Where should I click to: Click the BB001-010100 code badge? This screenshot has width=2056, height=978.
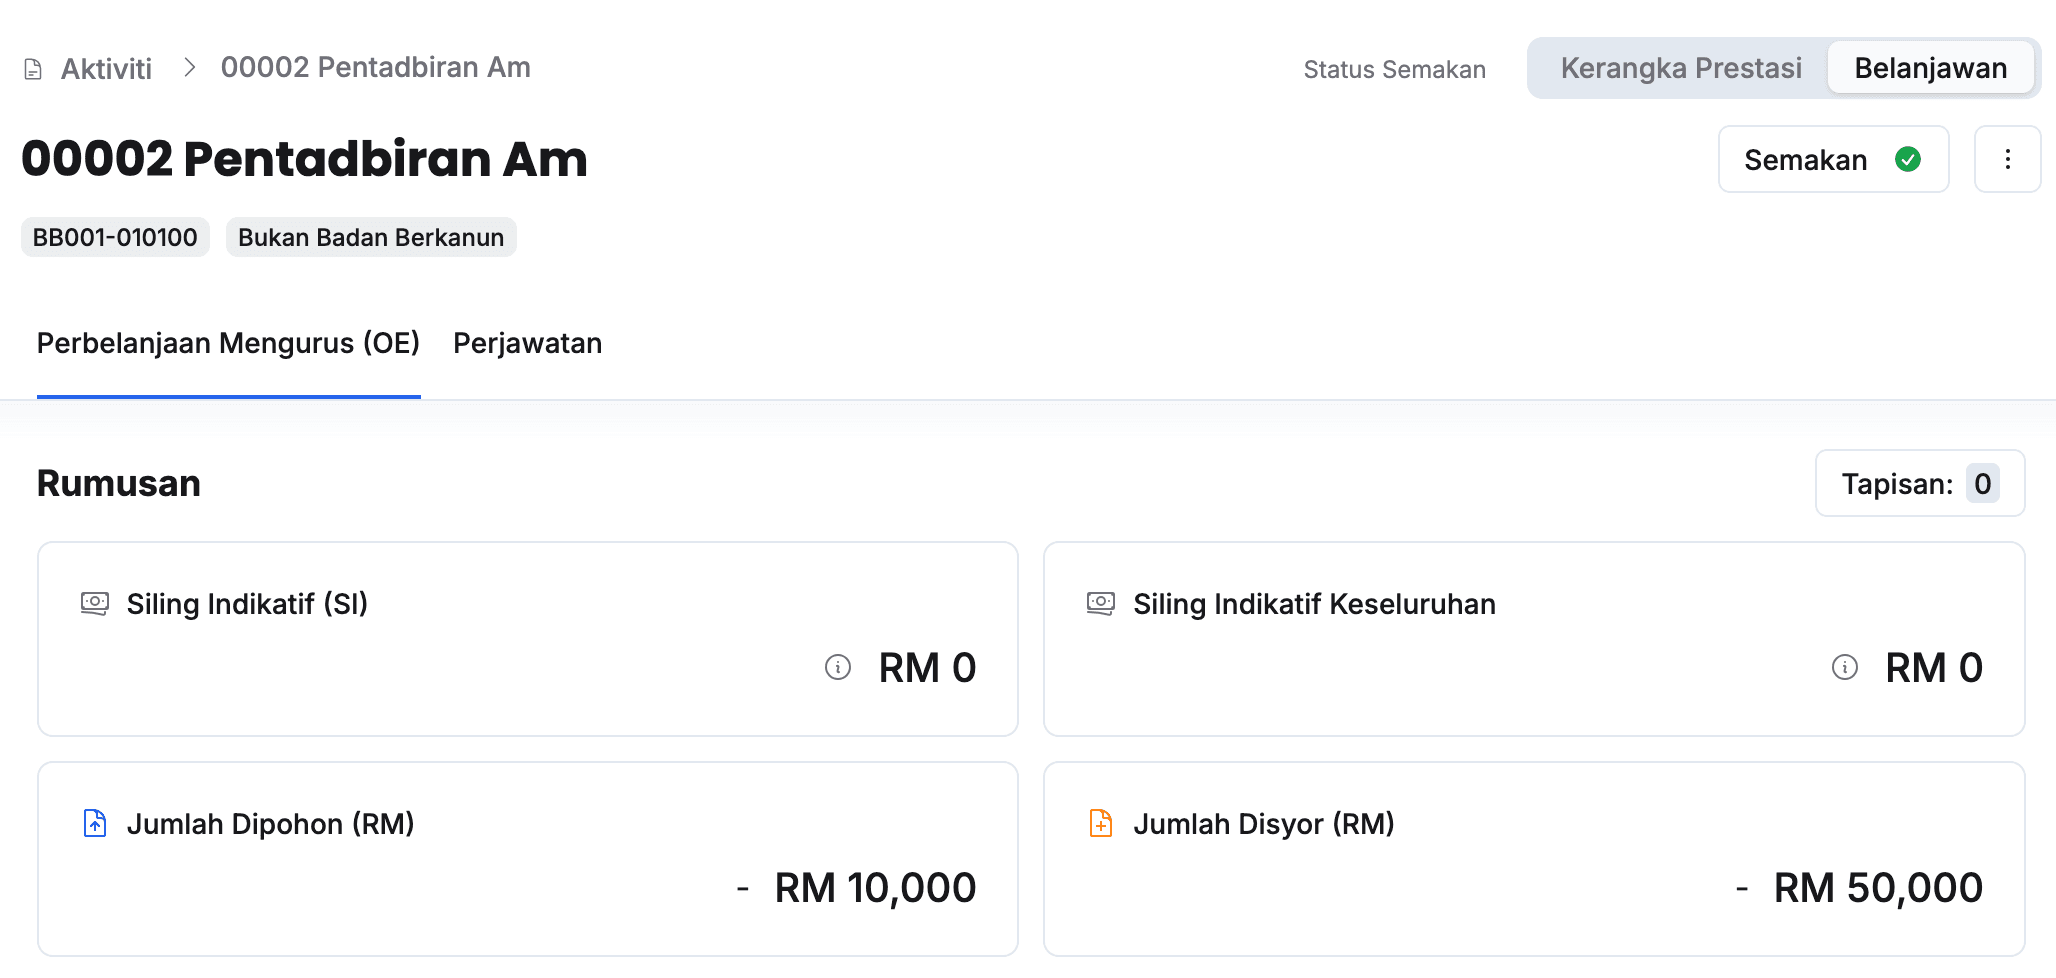[115, 237]
